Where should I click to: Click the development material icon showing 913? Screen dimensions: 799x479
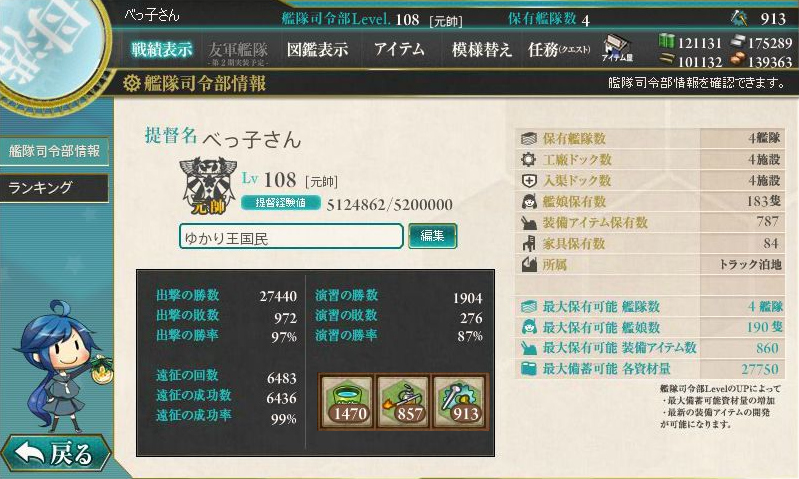tap(460, 402)
